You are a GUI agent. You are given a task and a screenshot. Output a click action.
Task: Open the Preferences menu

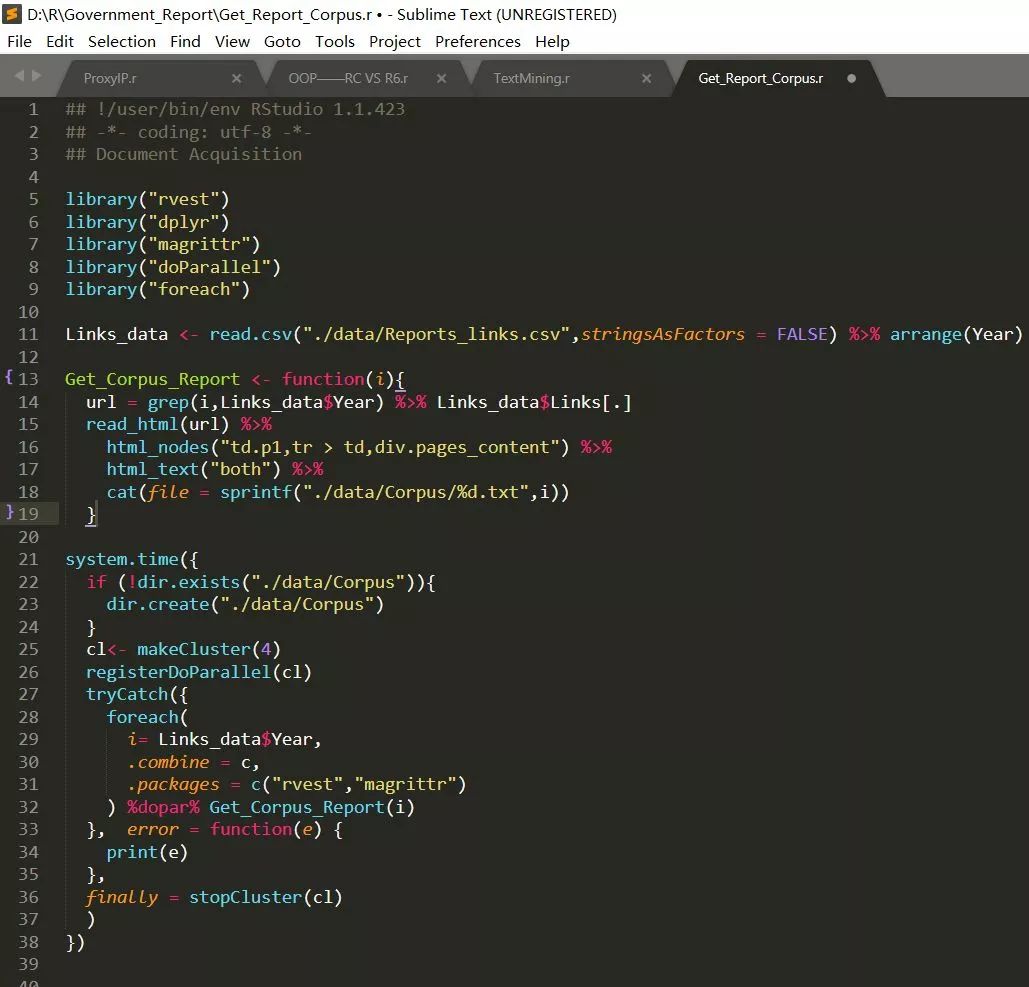point(477,41)
